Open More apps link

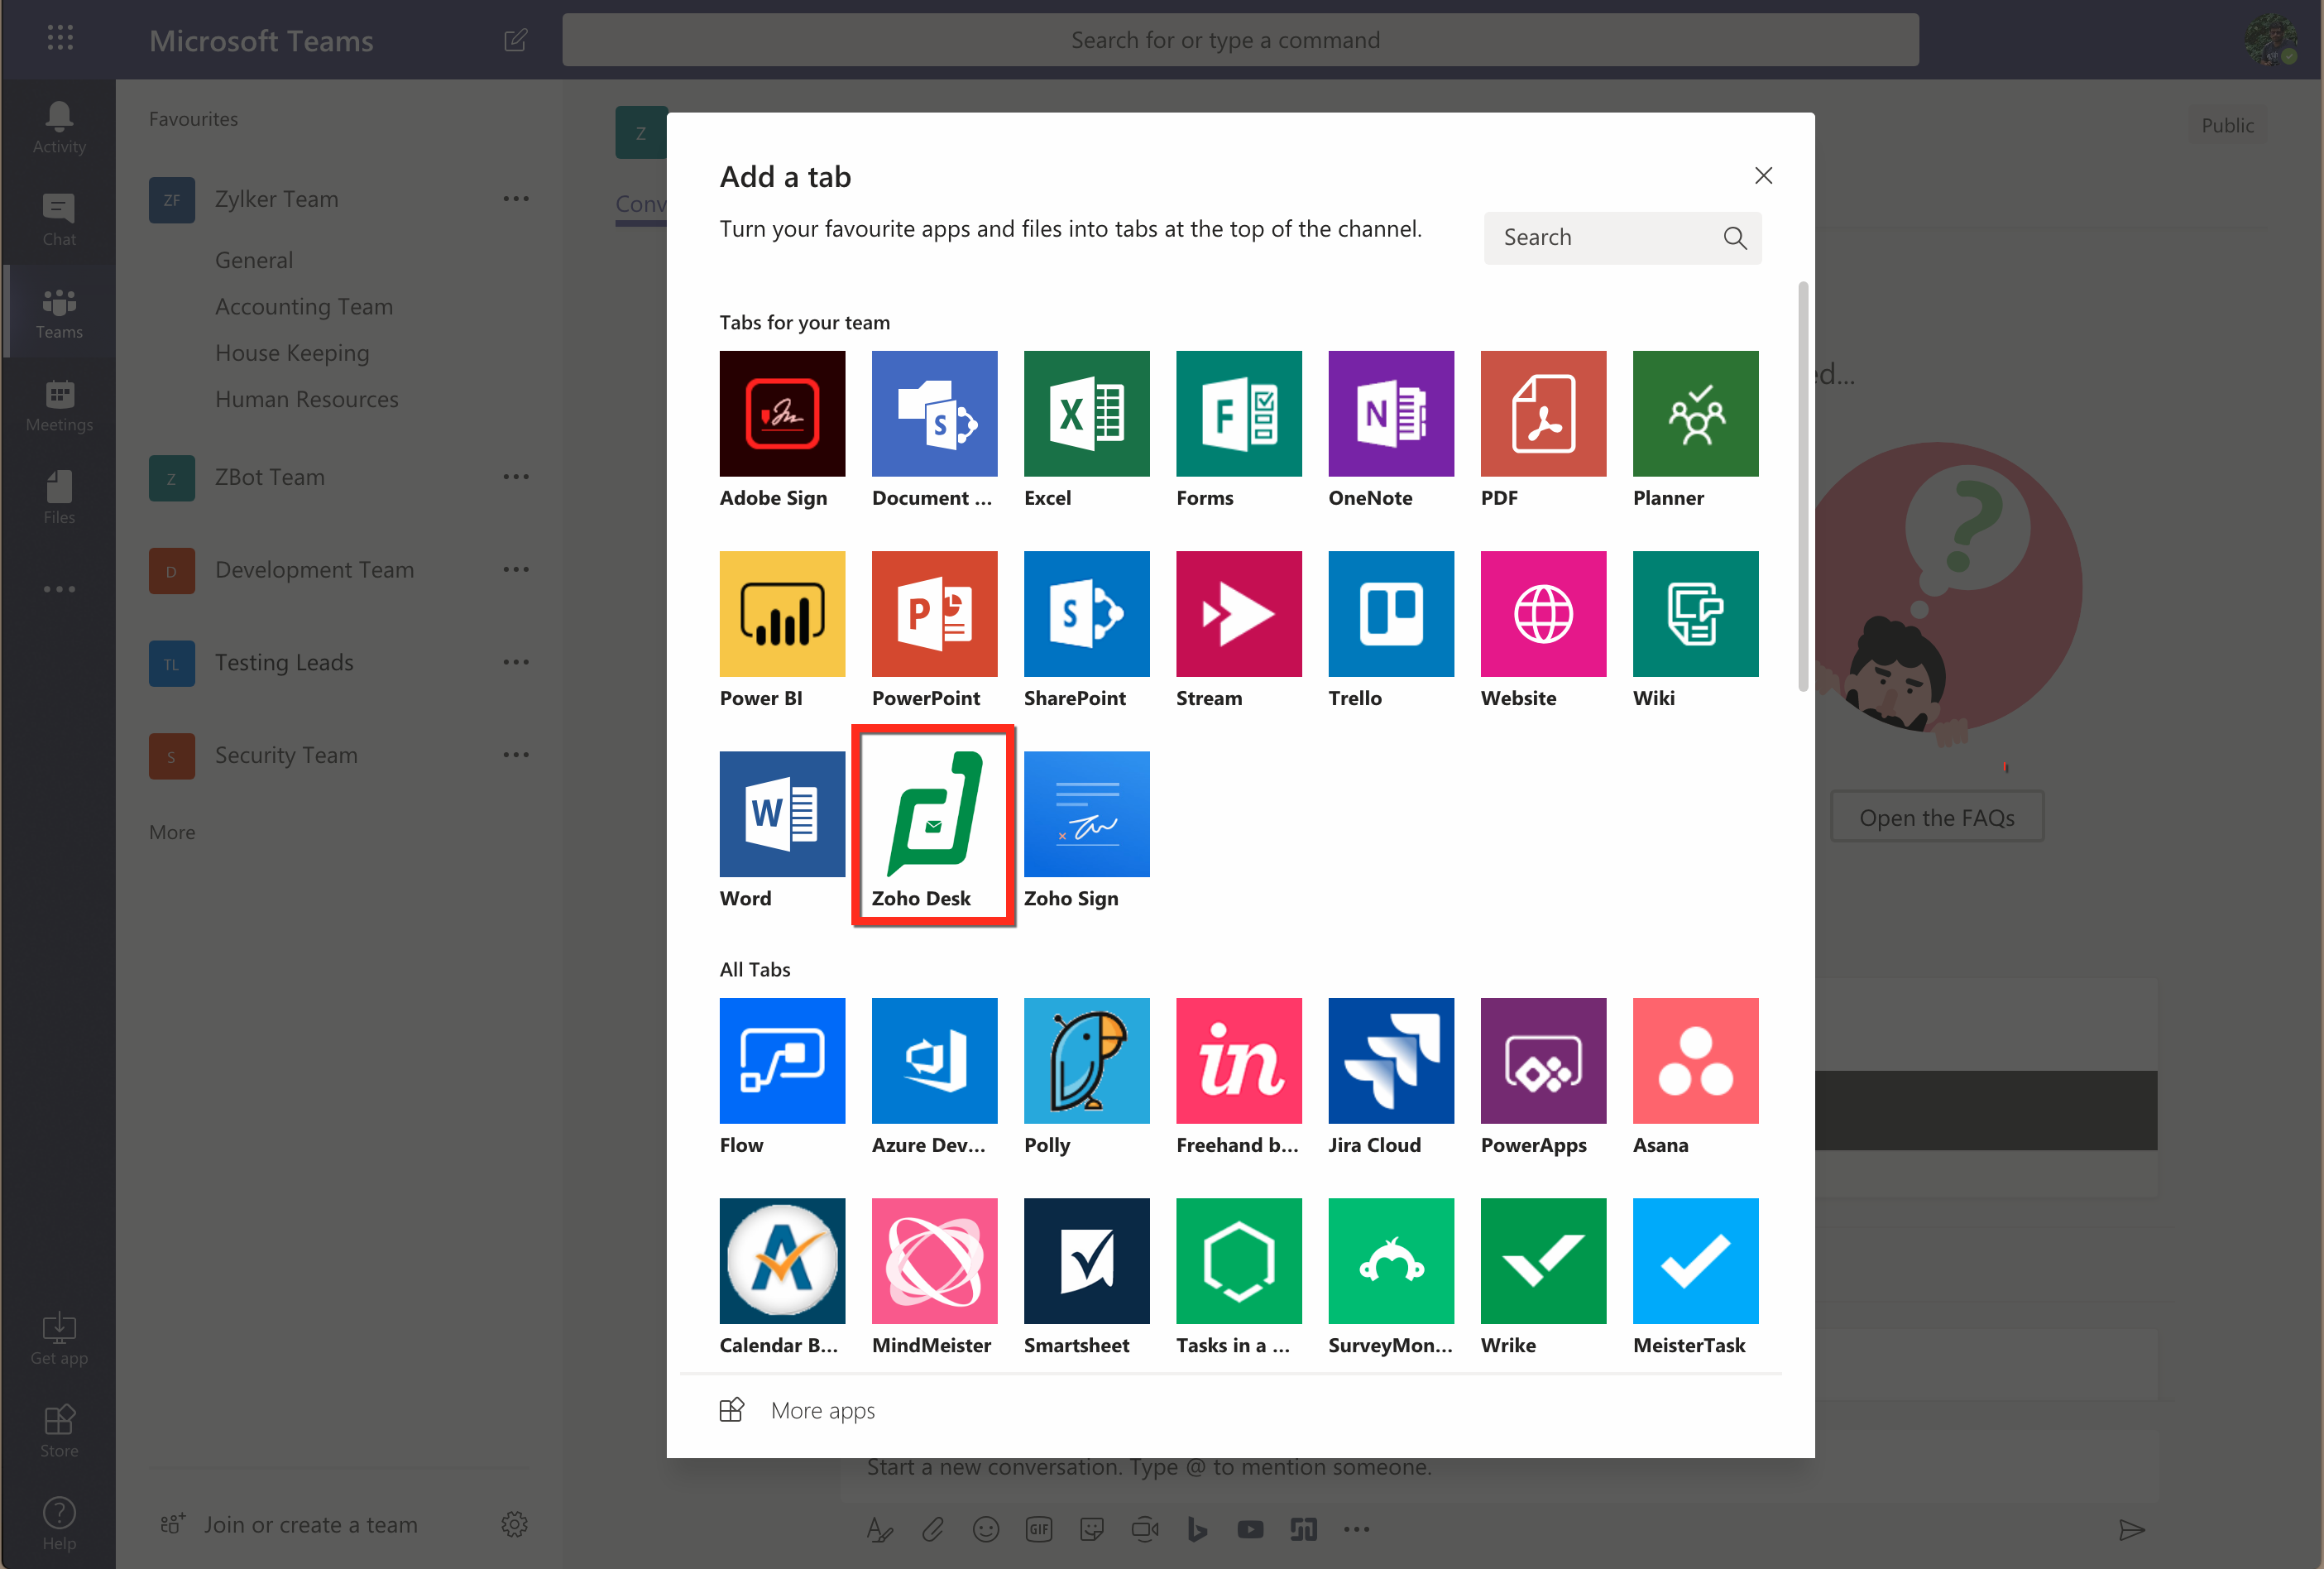coord(822,1410)
